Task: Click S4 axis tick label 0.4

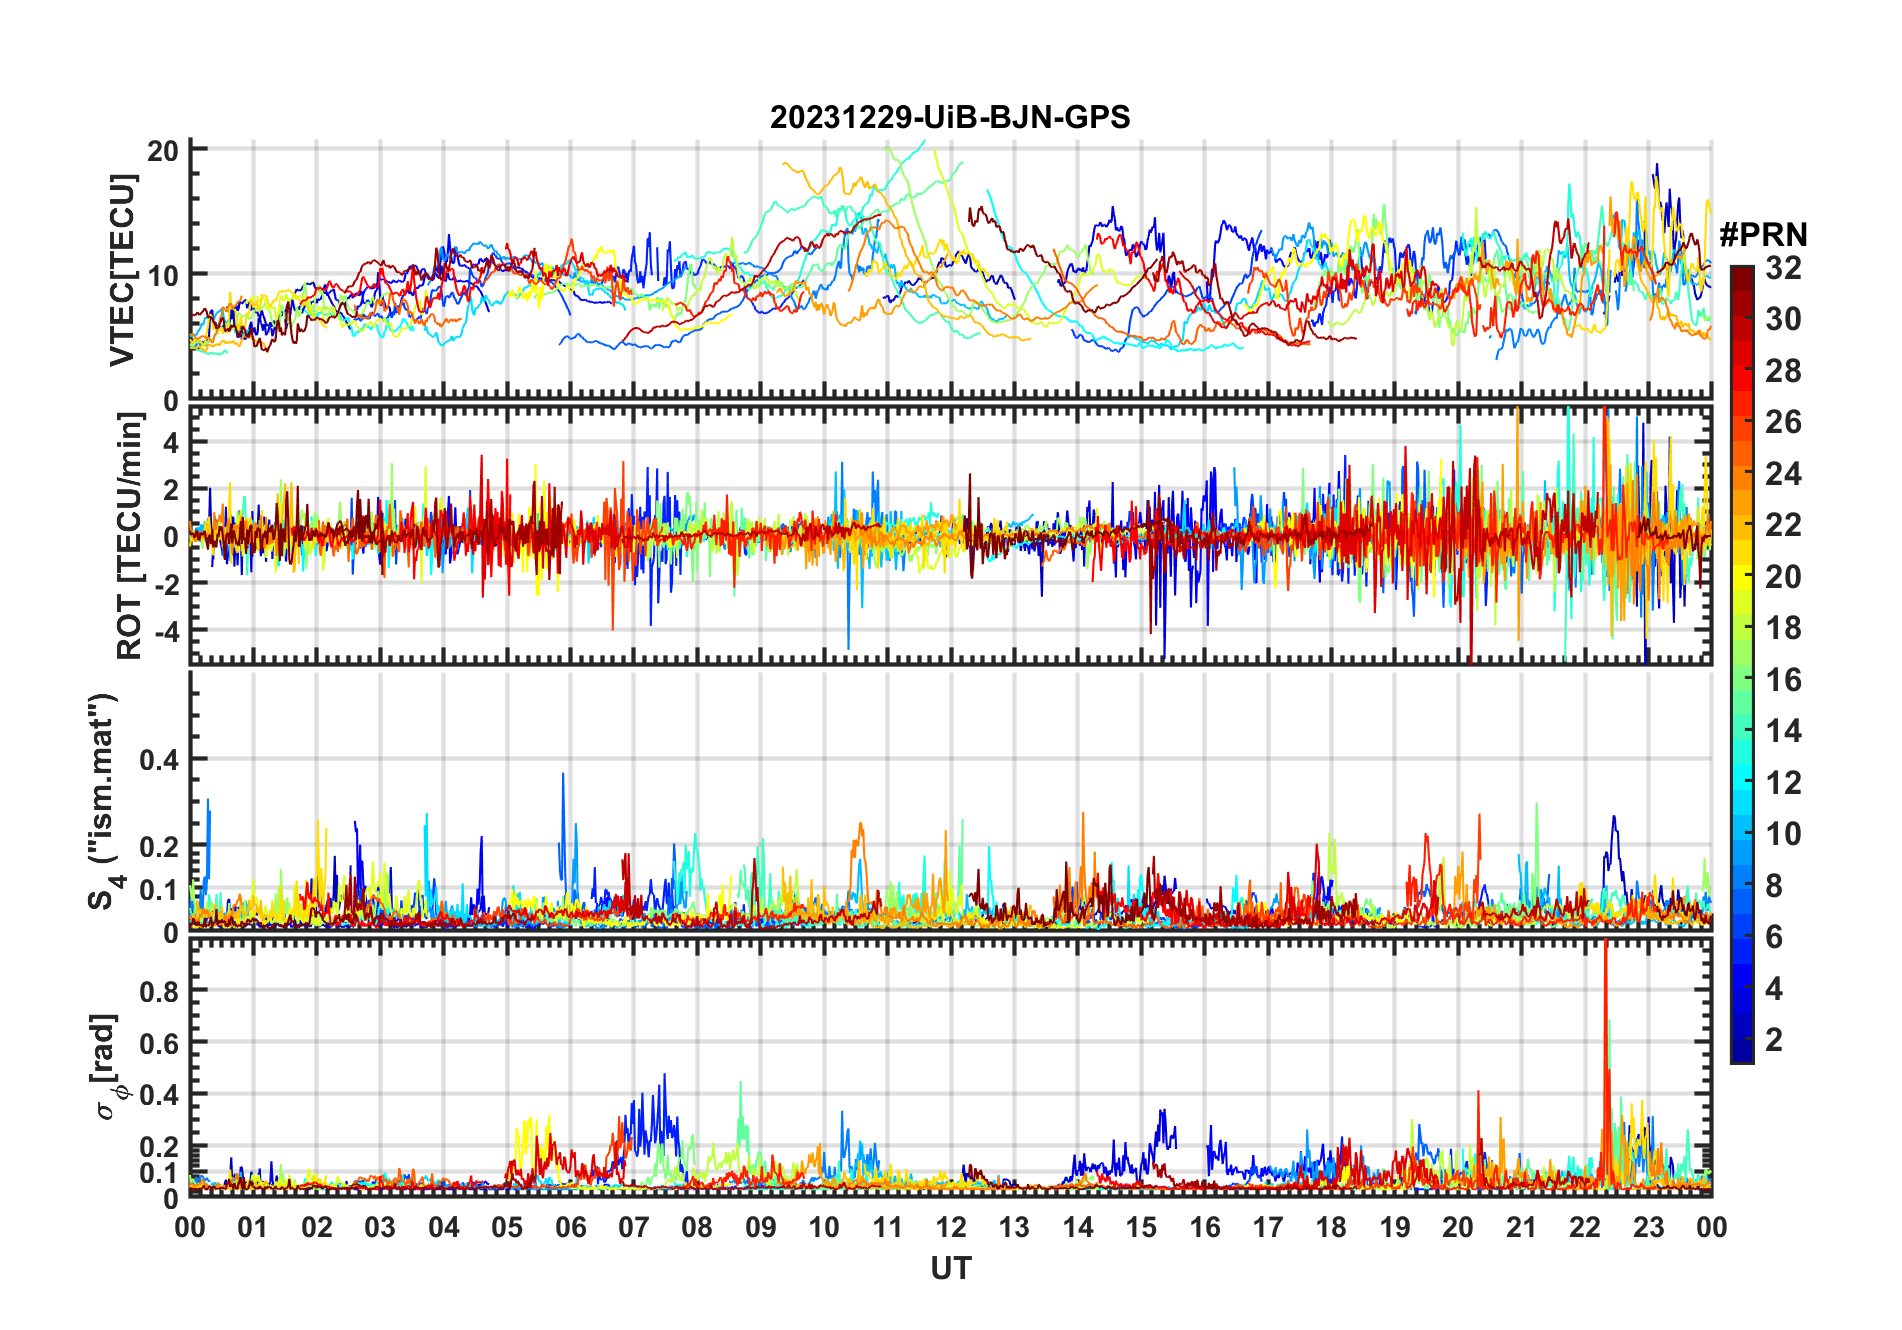Action: (159, 760)
